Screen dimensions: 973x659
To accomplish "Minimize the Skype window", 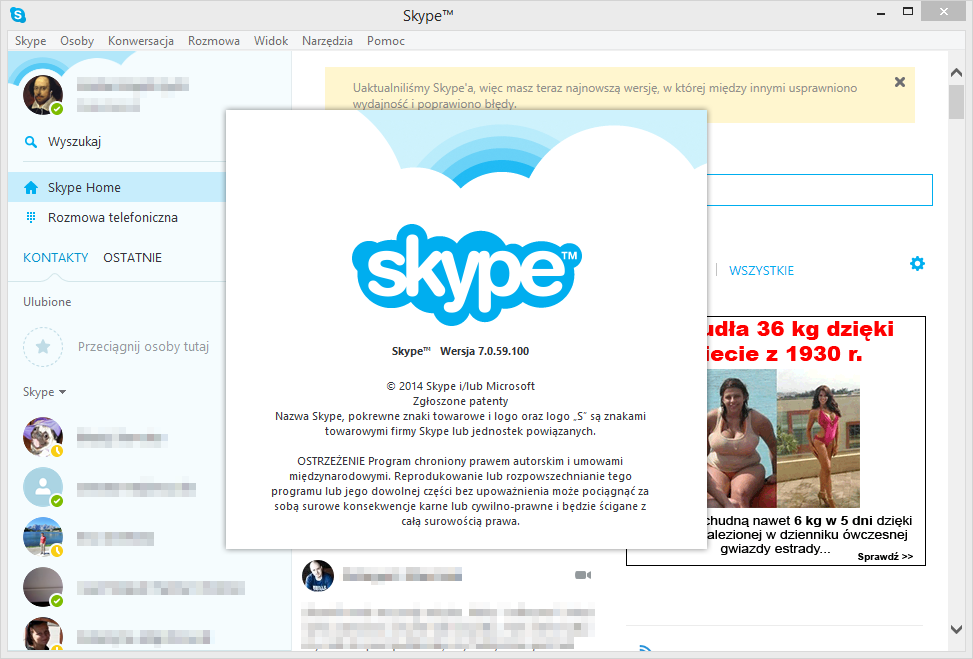I will coord(881,12).
